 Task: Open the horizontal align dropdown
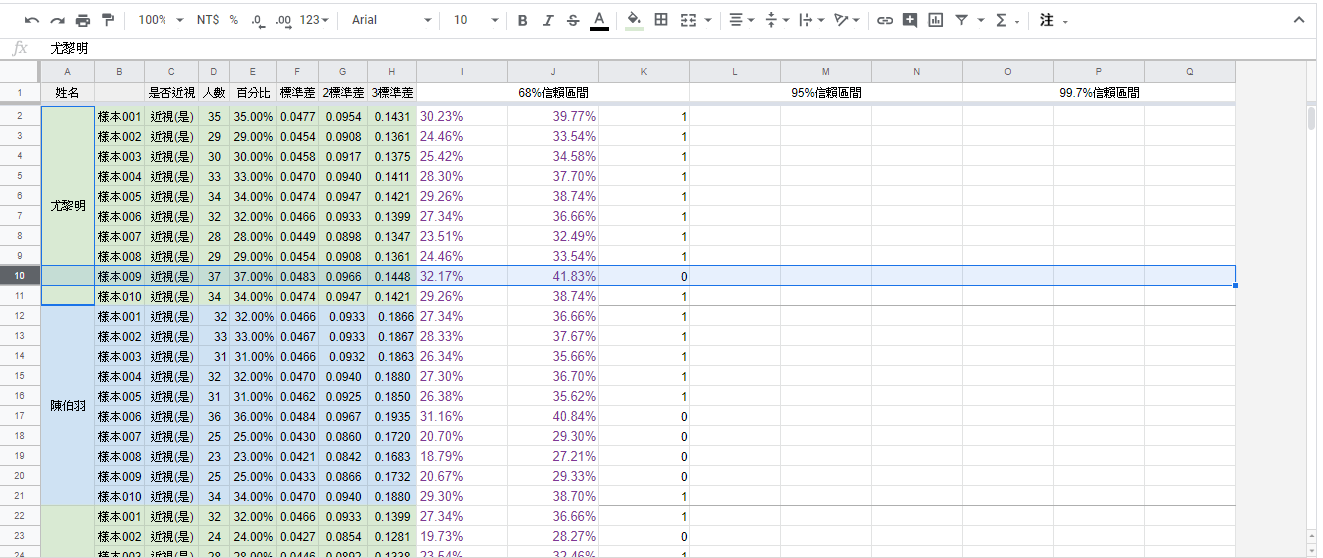point(742,20)
